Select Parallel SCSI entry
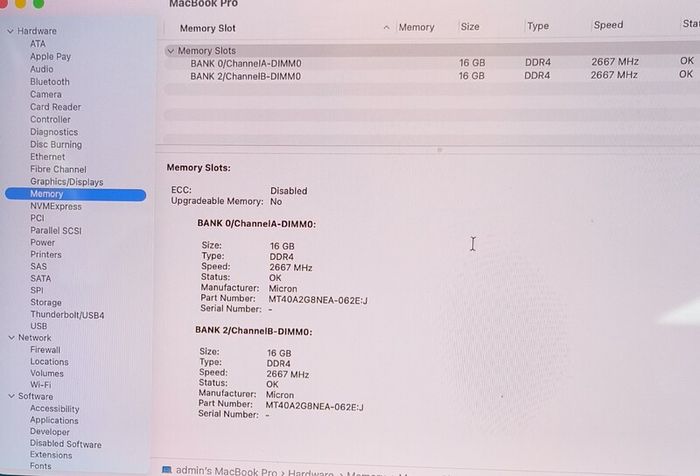The width and height of the screenshot is (700, 476). coord(56,230)
